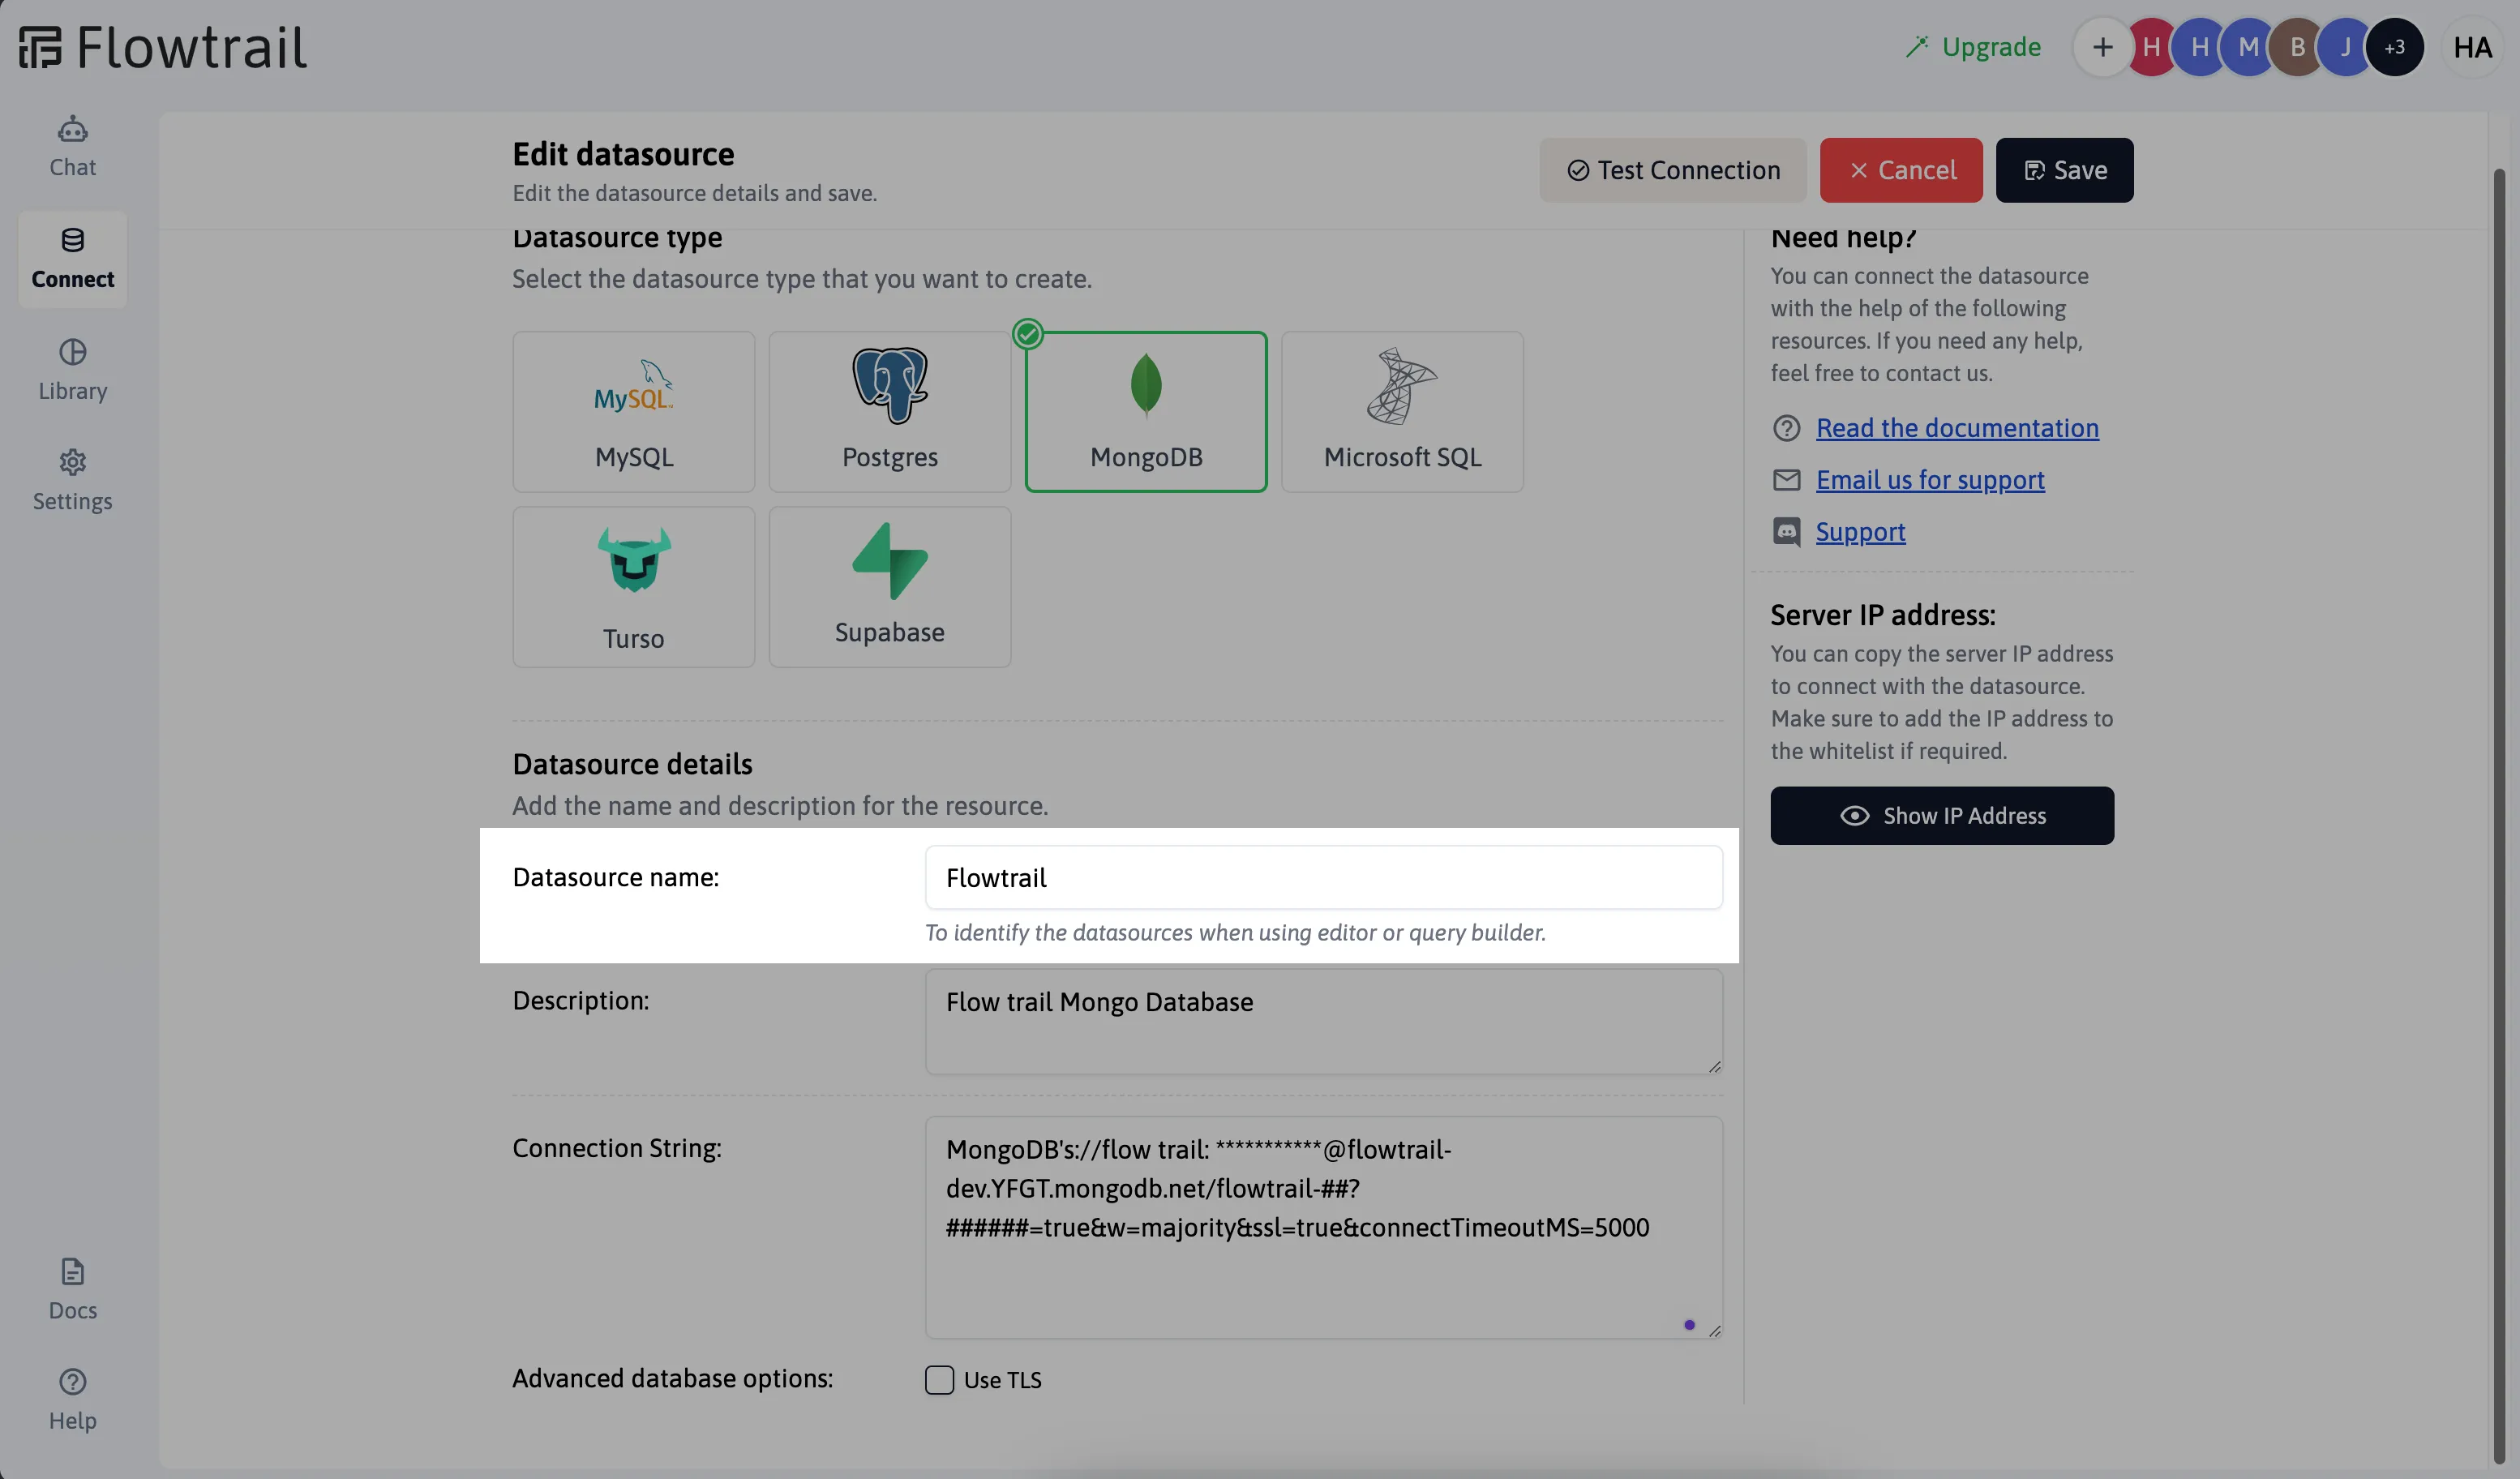Screen dimensions: 2520x1479
Task: Cancel editing the datasource
Action: tap(1901, 170)
